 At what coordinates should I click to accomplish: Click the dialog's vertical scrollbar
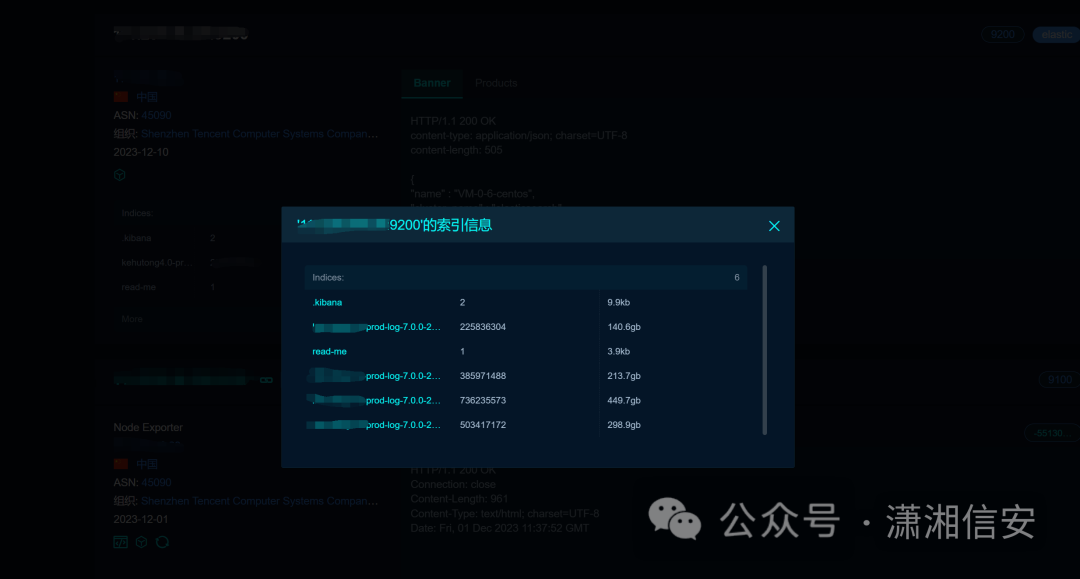765,350
